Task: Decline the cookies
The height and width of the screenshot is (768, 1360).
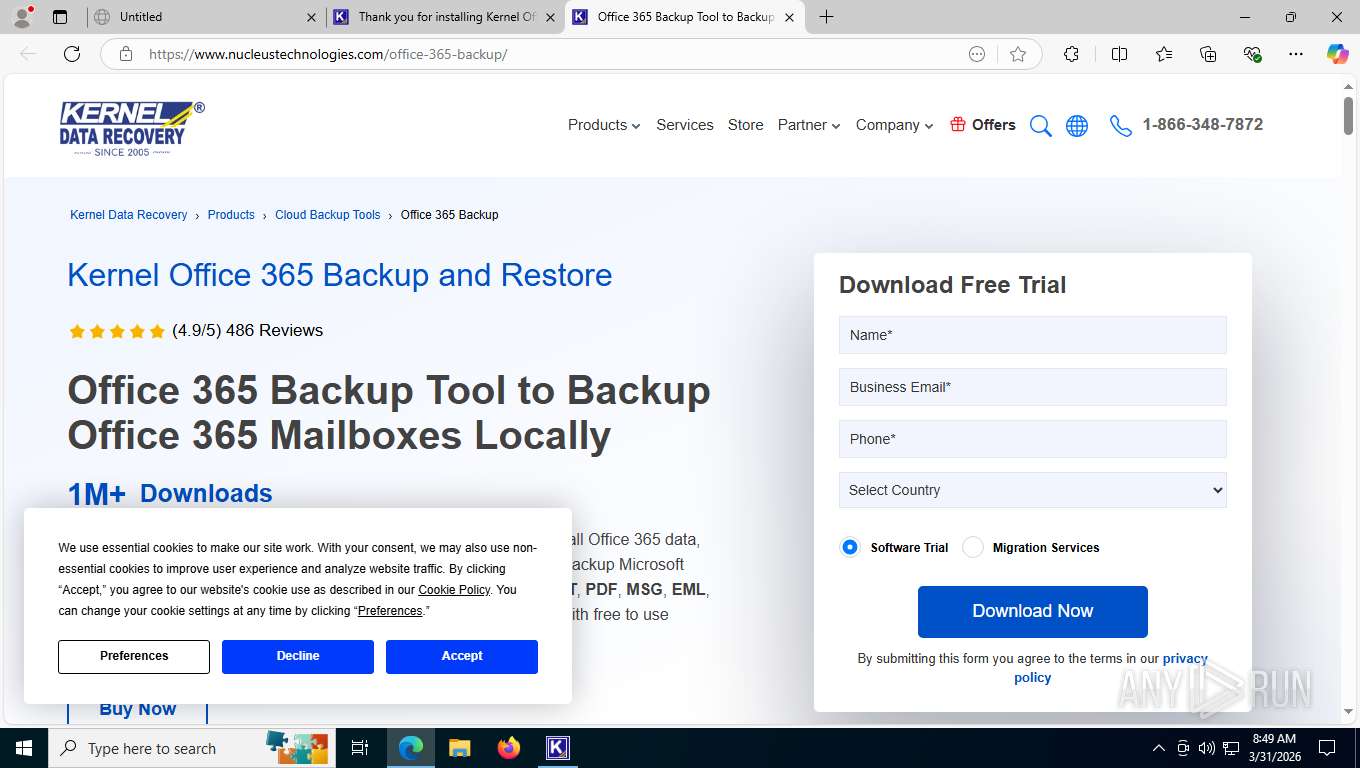Action: tap(298, 656)
